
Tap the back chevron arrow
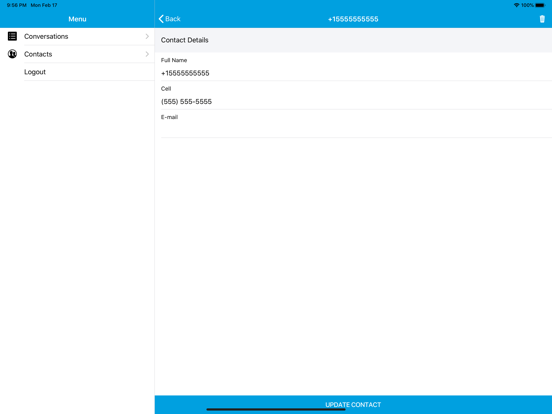pos(161,19)
